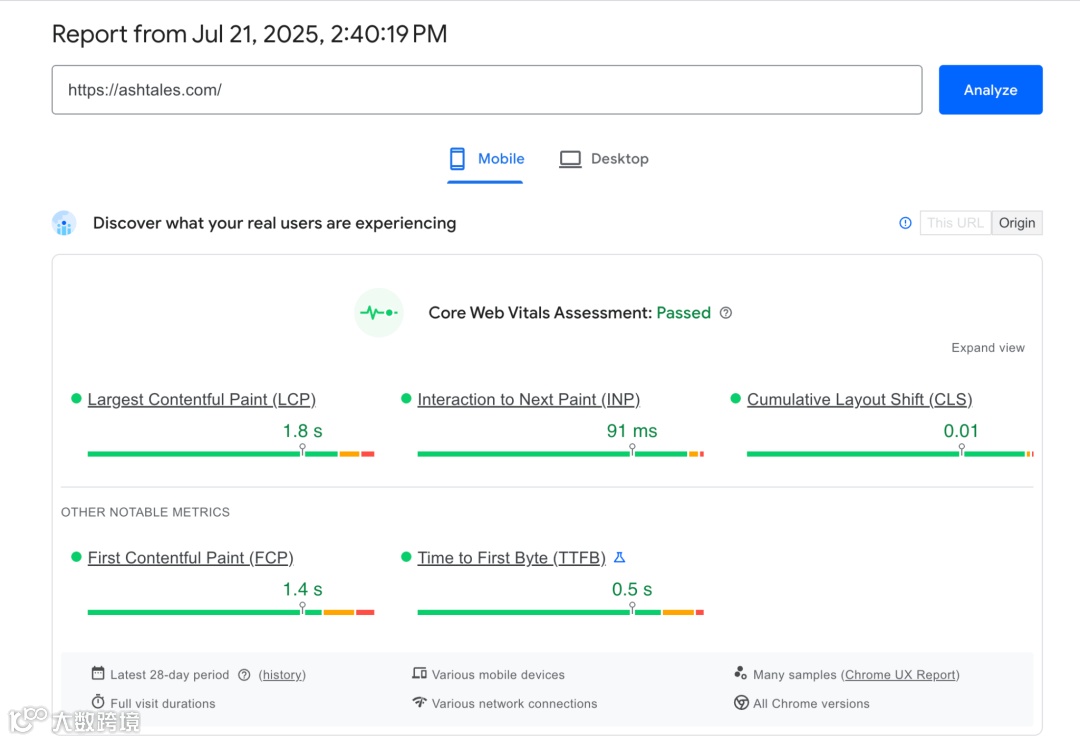Click the help icon next to Passed
The width and height of the screenshot is (1080, 741).
[x=726, y=313]
